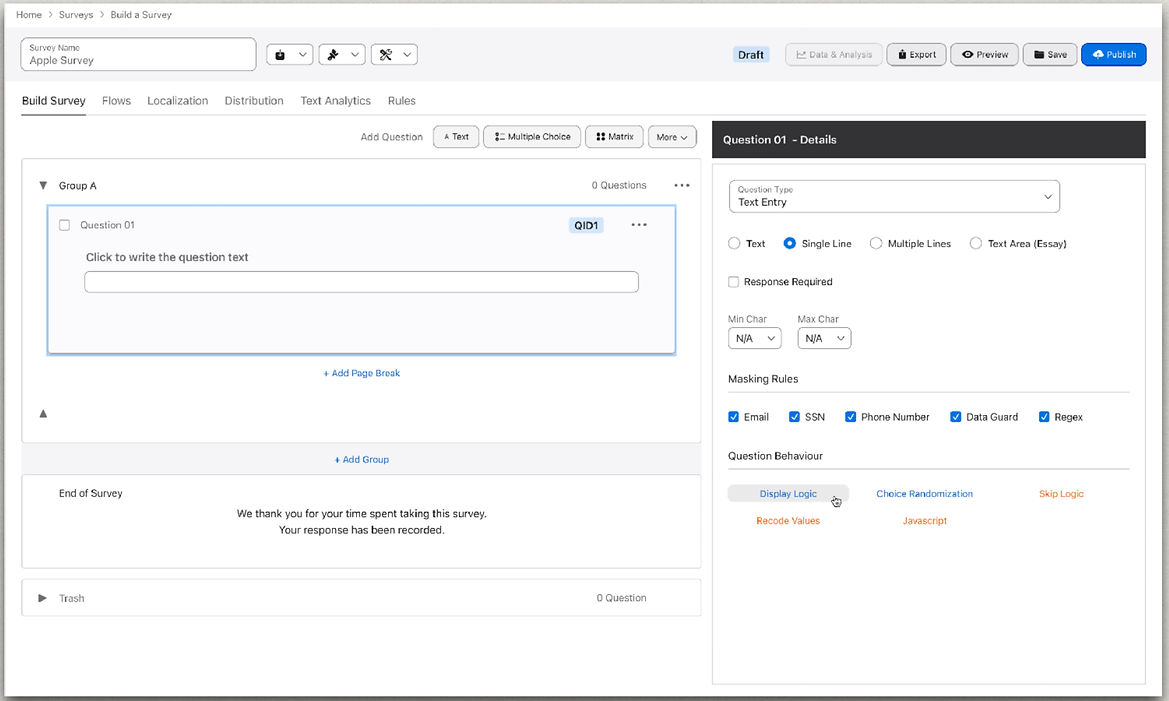Open Question 01 ellipsis menu

click(x=639, y=225)
